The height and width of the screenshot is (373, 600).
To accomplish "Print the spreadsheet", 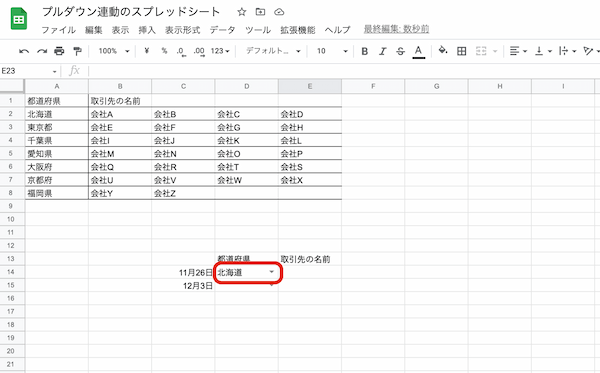I will [59, 51].
